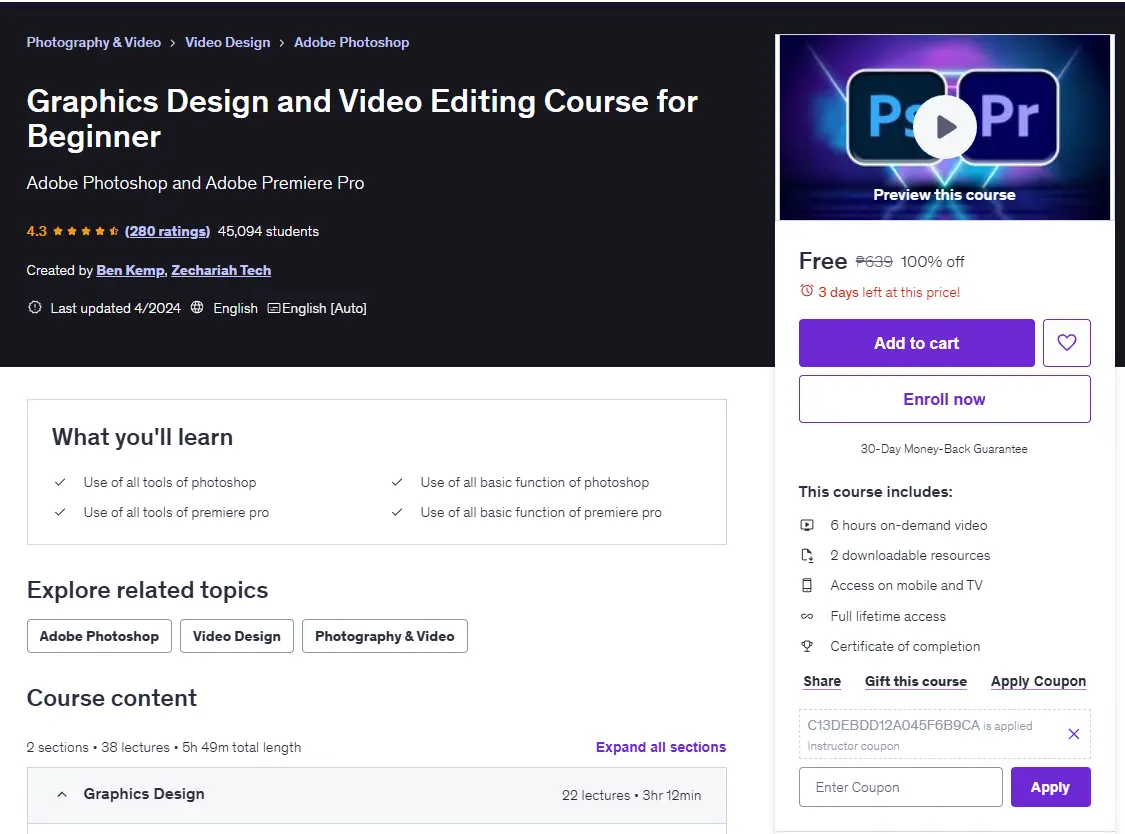Click checkmark beside tools of premiere pro

[60, 512]
